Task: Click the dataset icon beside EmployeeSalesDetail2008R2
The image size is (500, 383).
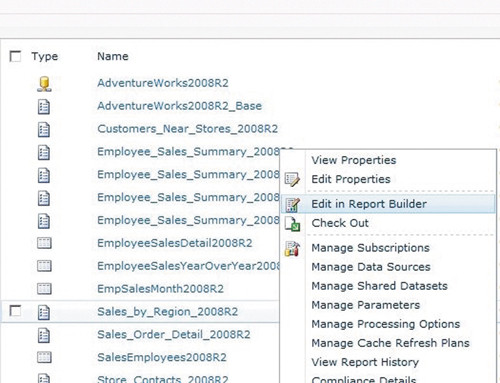Action: (44, 243)
